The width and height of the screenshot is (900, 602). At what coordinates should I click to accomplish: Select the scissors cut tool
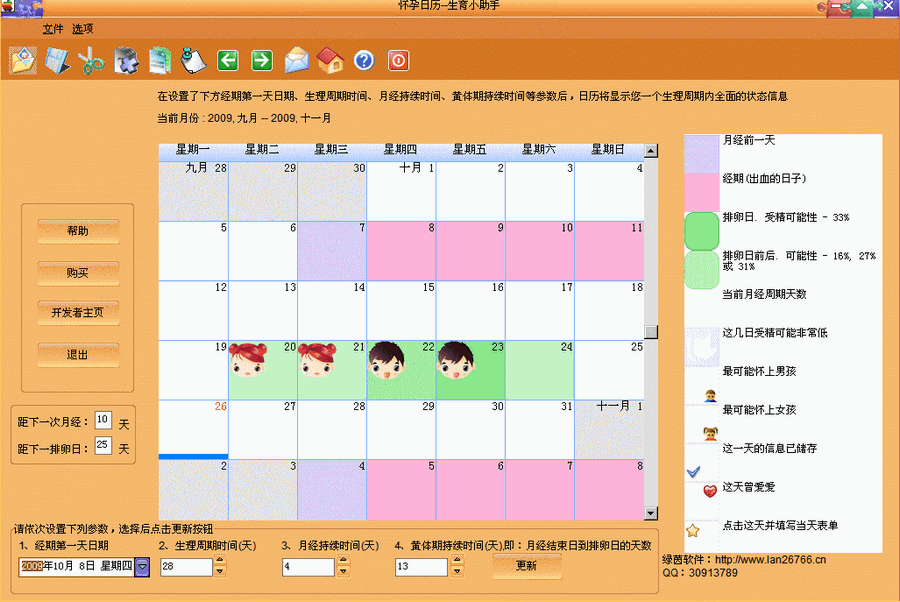click(x=90, y=60)
